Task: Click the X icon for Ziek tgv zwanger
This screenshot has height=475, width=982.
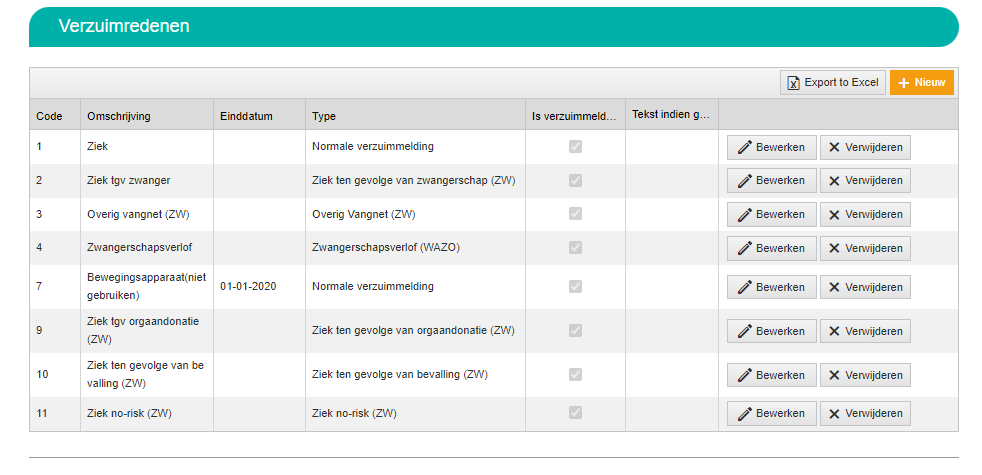Action: pos(834,180)
